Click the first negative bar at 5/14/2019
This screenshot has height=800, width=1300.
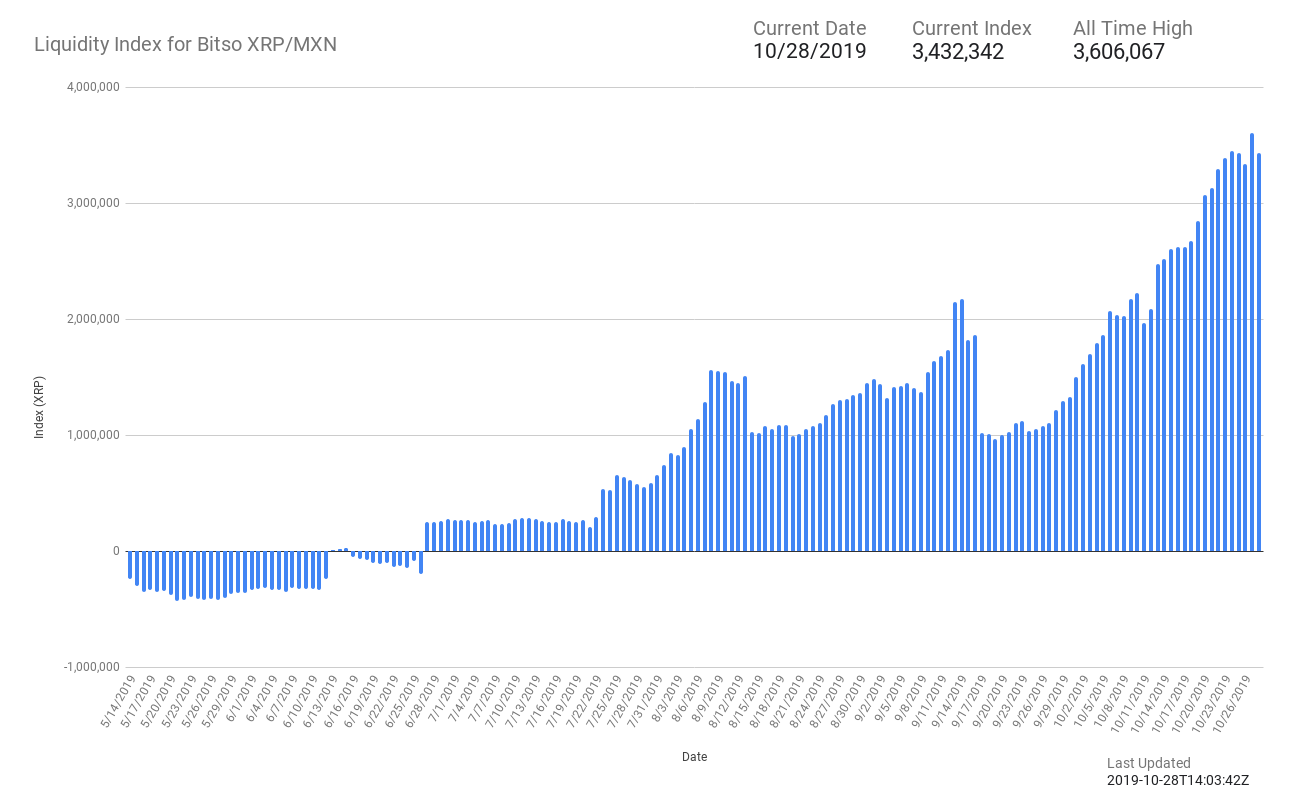pyautogui.click(x=130, y=564)
